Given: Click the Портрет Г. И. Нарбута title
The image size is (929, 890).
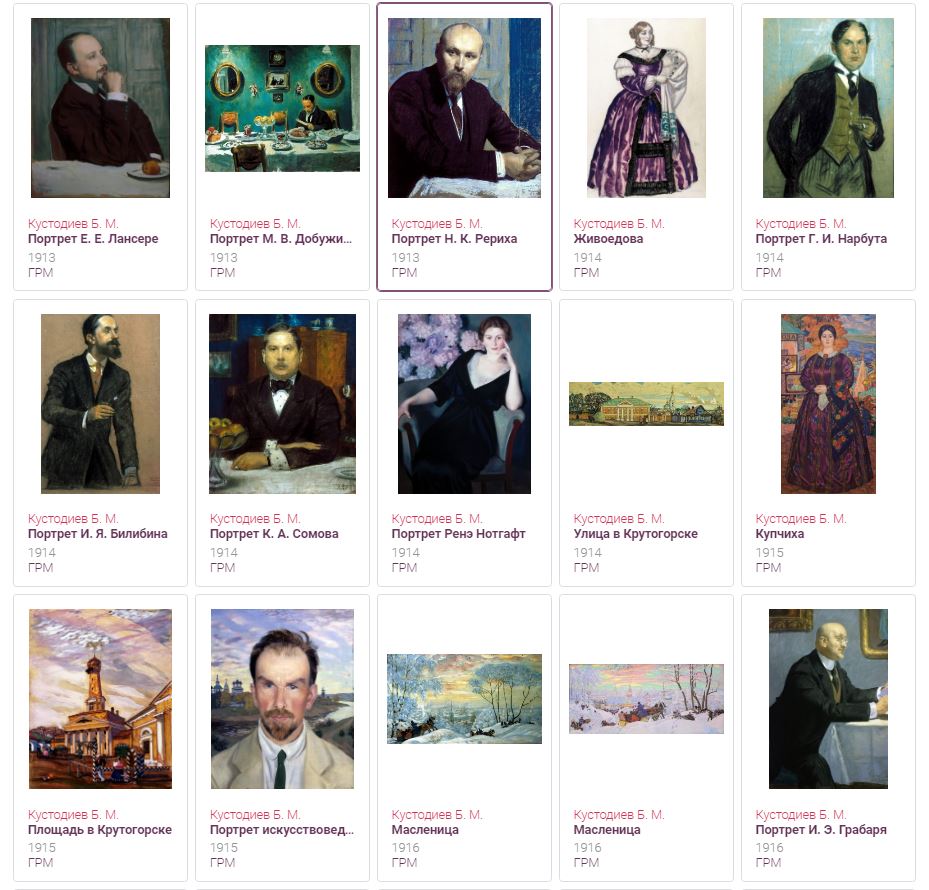Looking at the screenshot, I should (821, 239).
